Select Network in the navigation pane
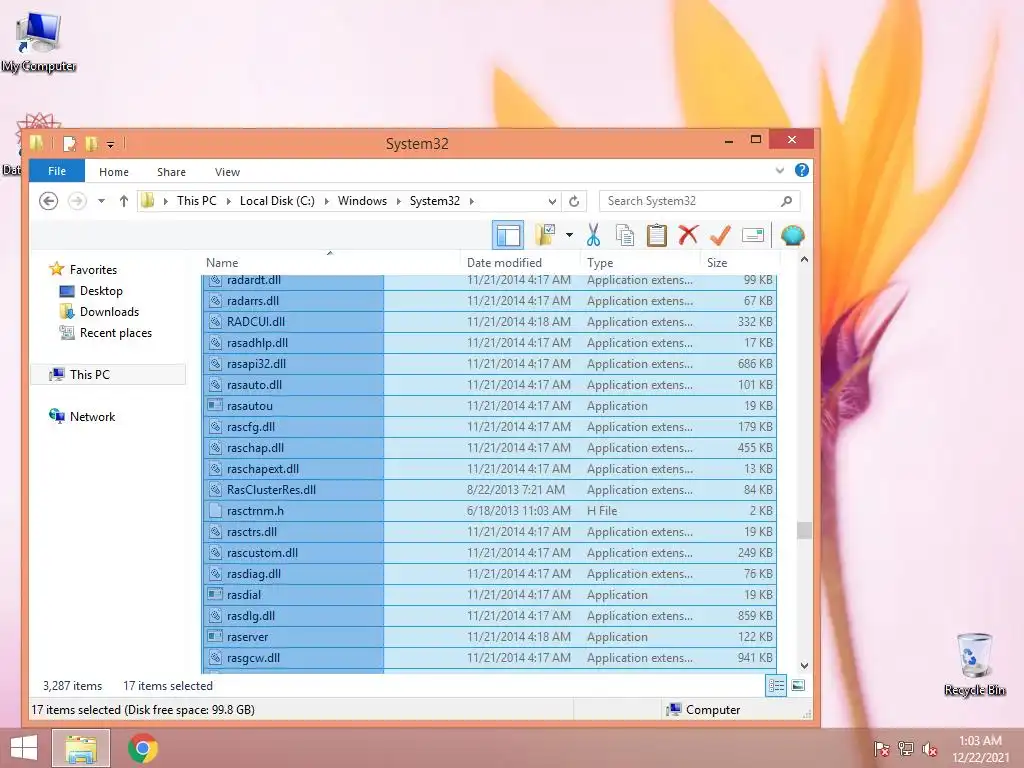The width and height of the screenshot is (1024, 768). point(92,417)
